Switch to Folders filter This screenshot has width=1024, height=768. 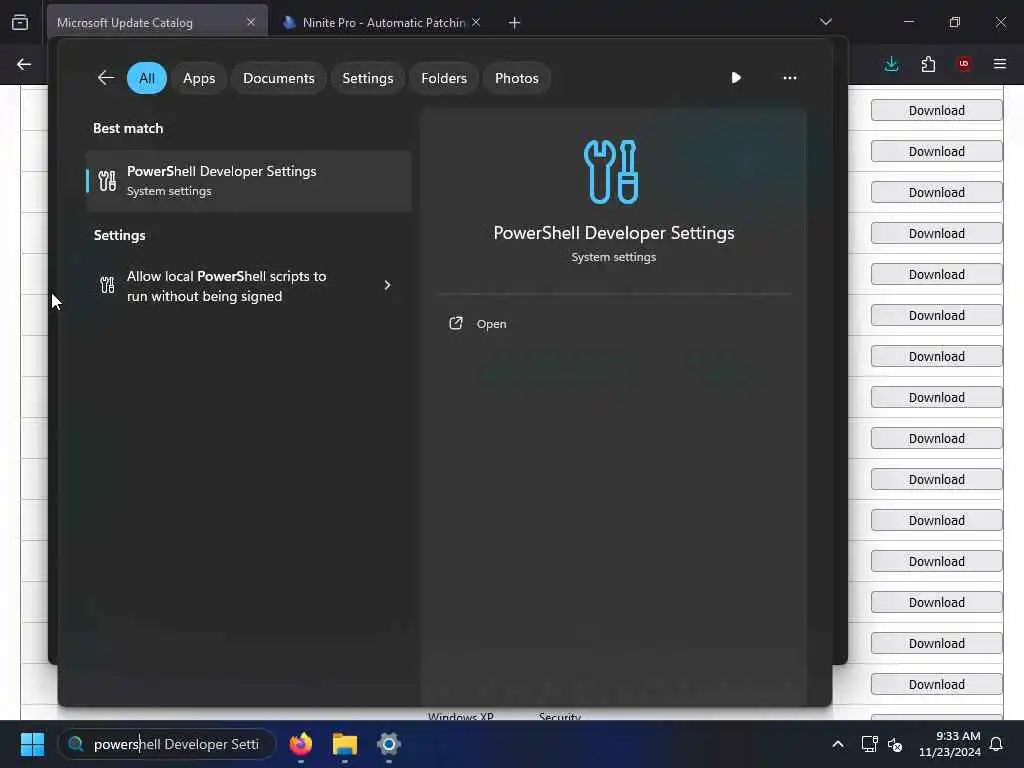tap(444, 78)
